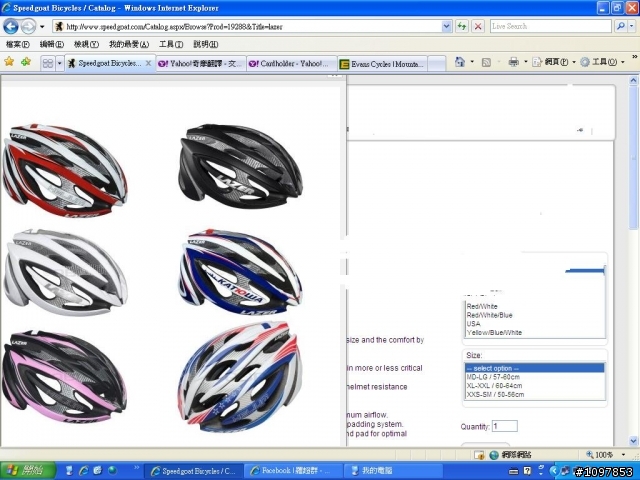Click the address bar URL field

247,27
